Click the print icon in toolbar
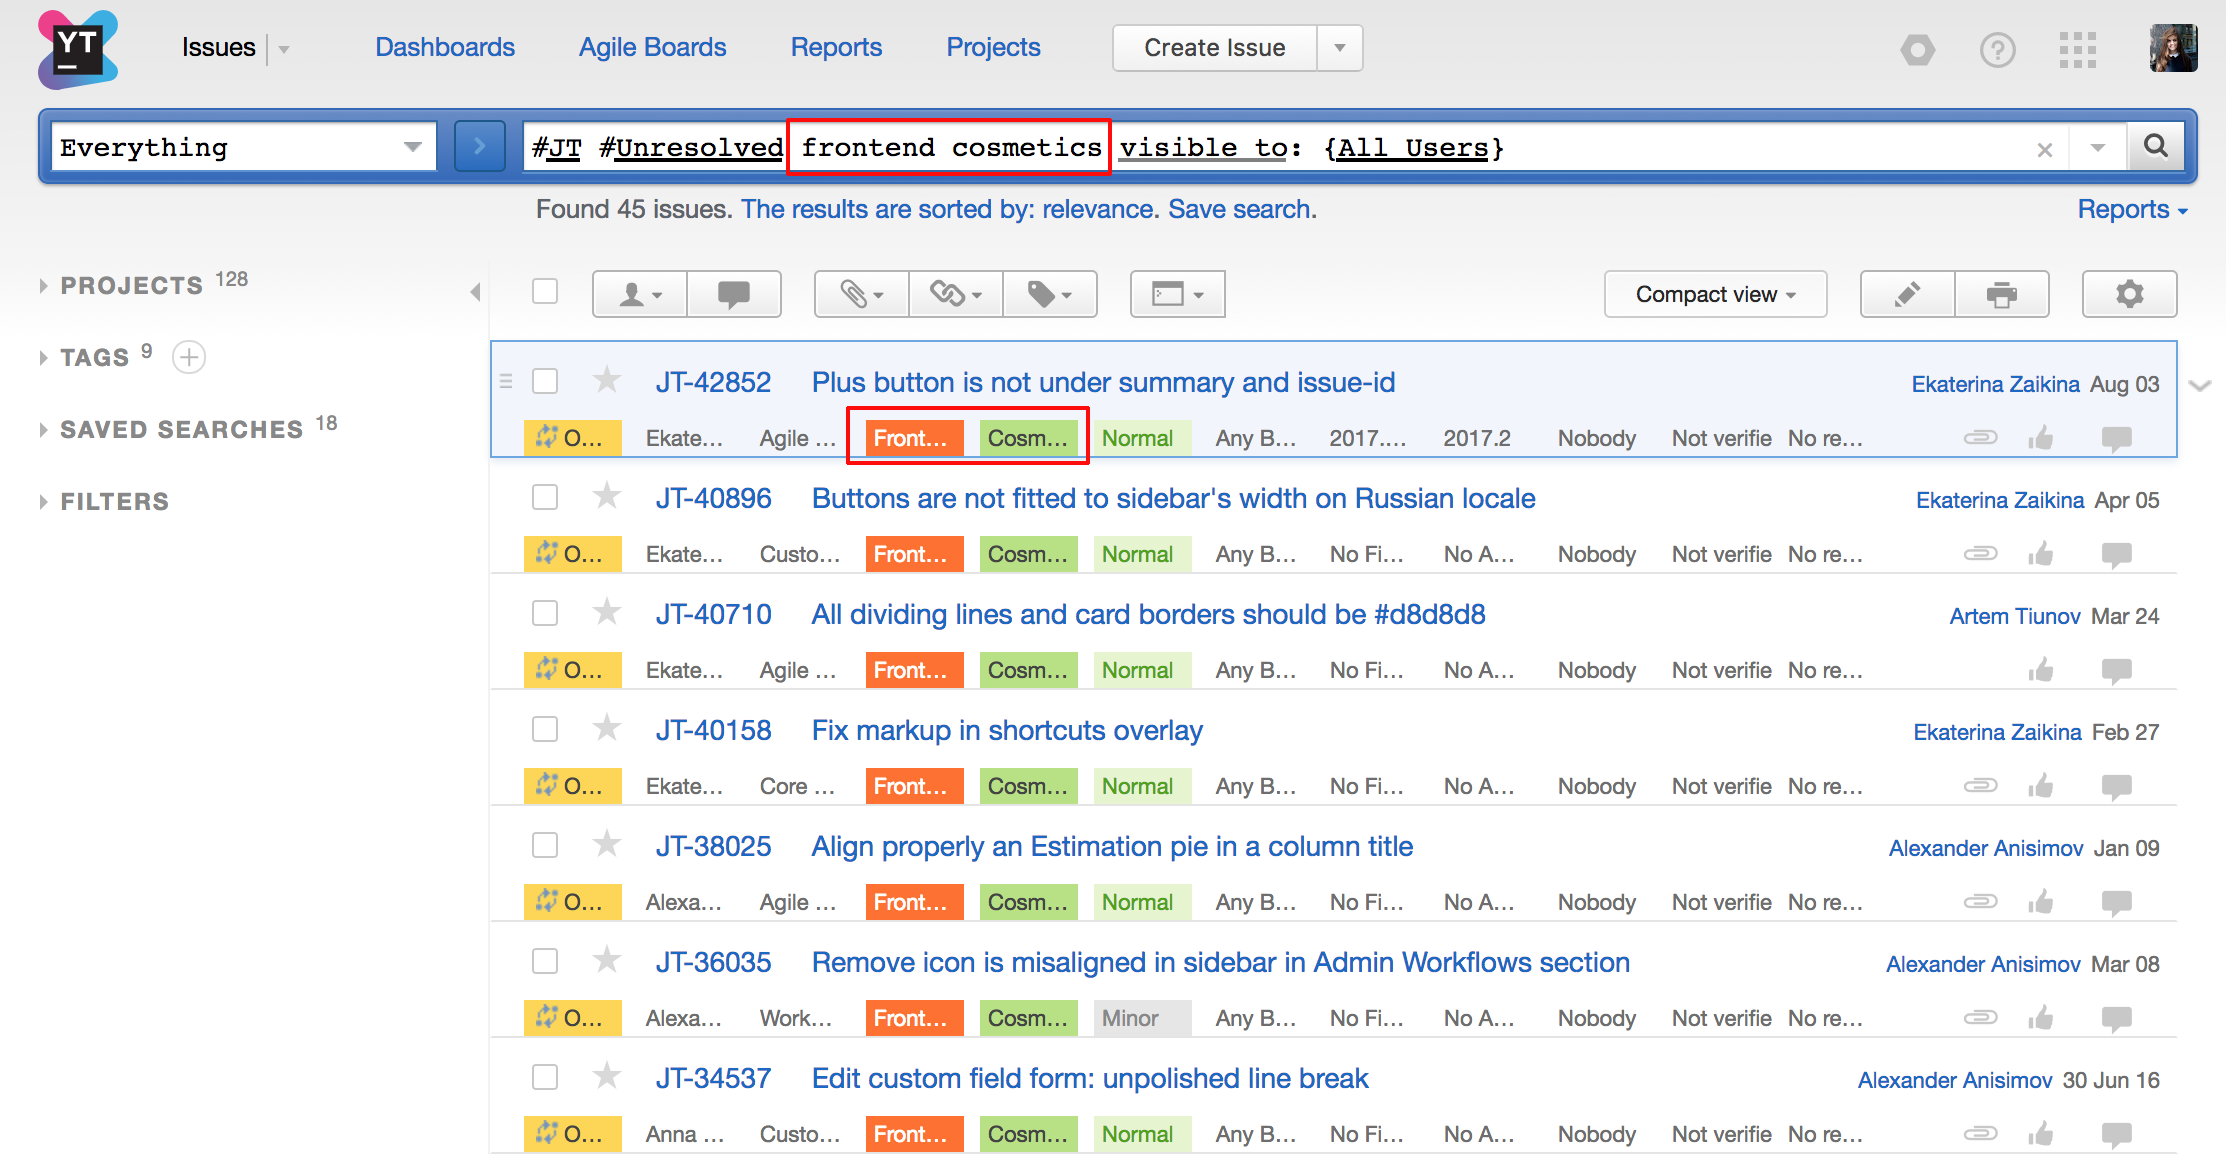The width and height of the screenshot is (2226, 1154). pos(2001,294)
